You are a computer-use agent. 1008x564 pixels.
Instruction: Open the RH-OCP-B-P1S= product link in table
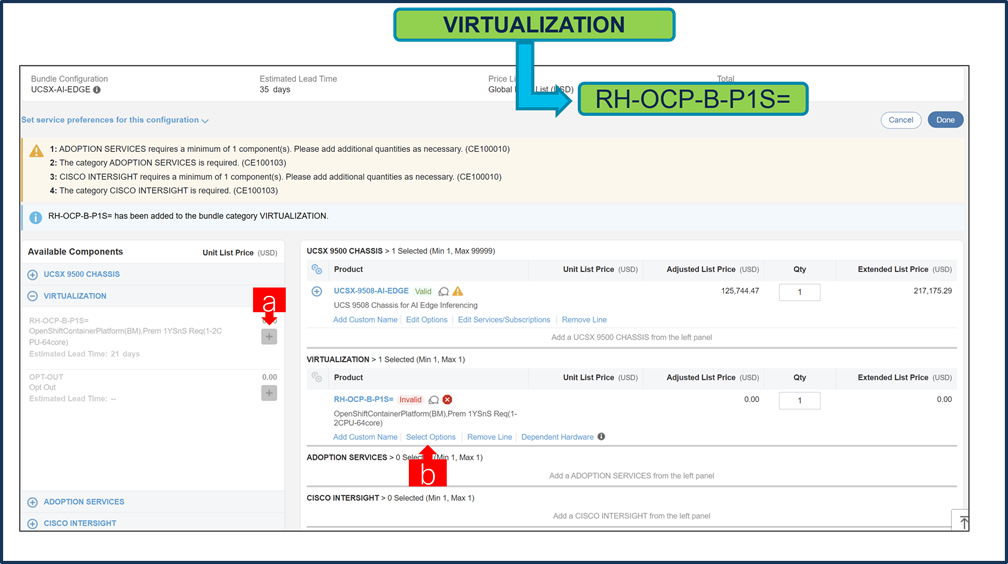point(363,399)
